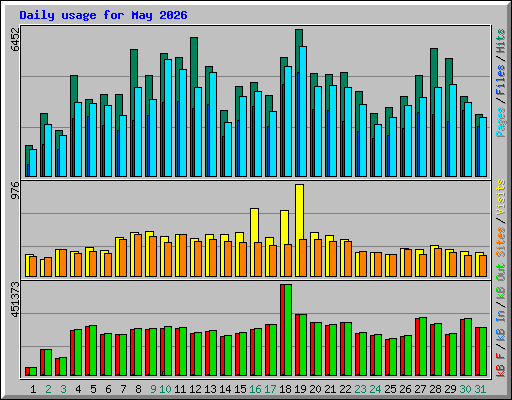Click the green kB Out bar for day 30
Image resolution: width=512 pixels, height=400 pixels.
click(x=468, y=347)
